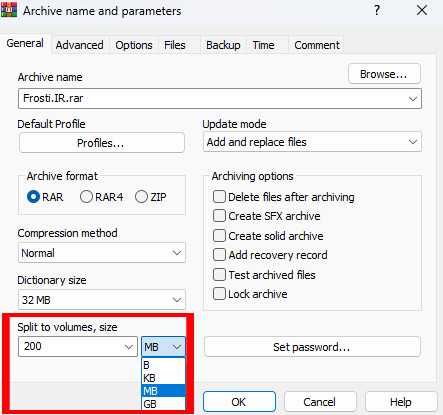Open the Compression method dropdown
443x415 pixels.
click(x=102, y=253)
